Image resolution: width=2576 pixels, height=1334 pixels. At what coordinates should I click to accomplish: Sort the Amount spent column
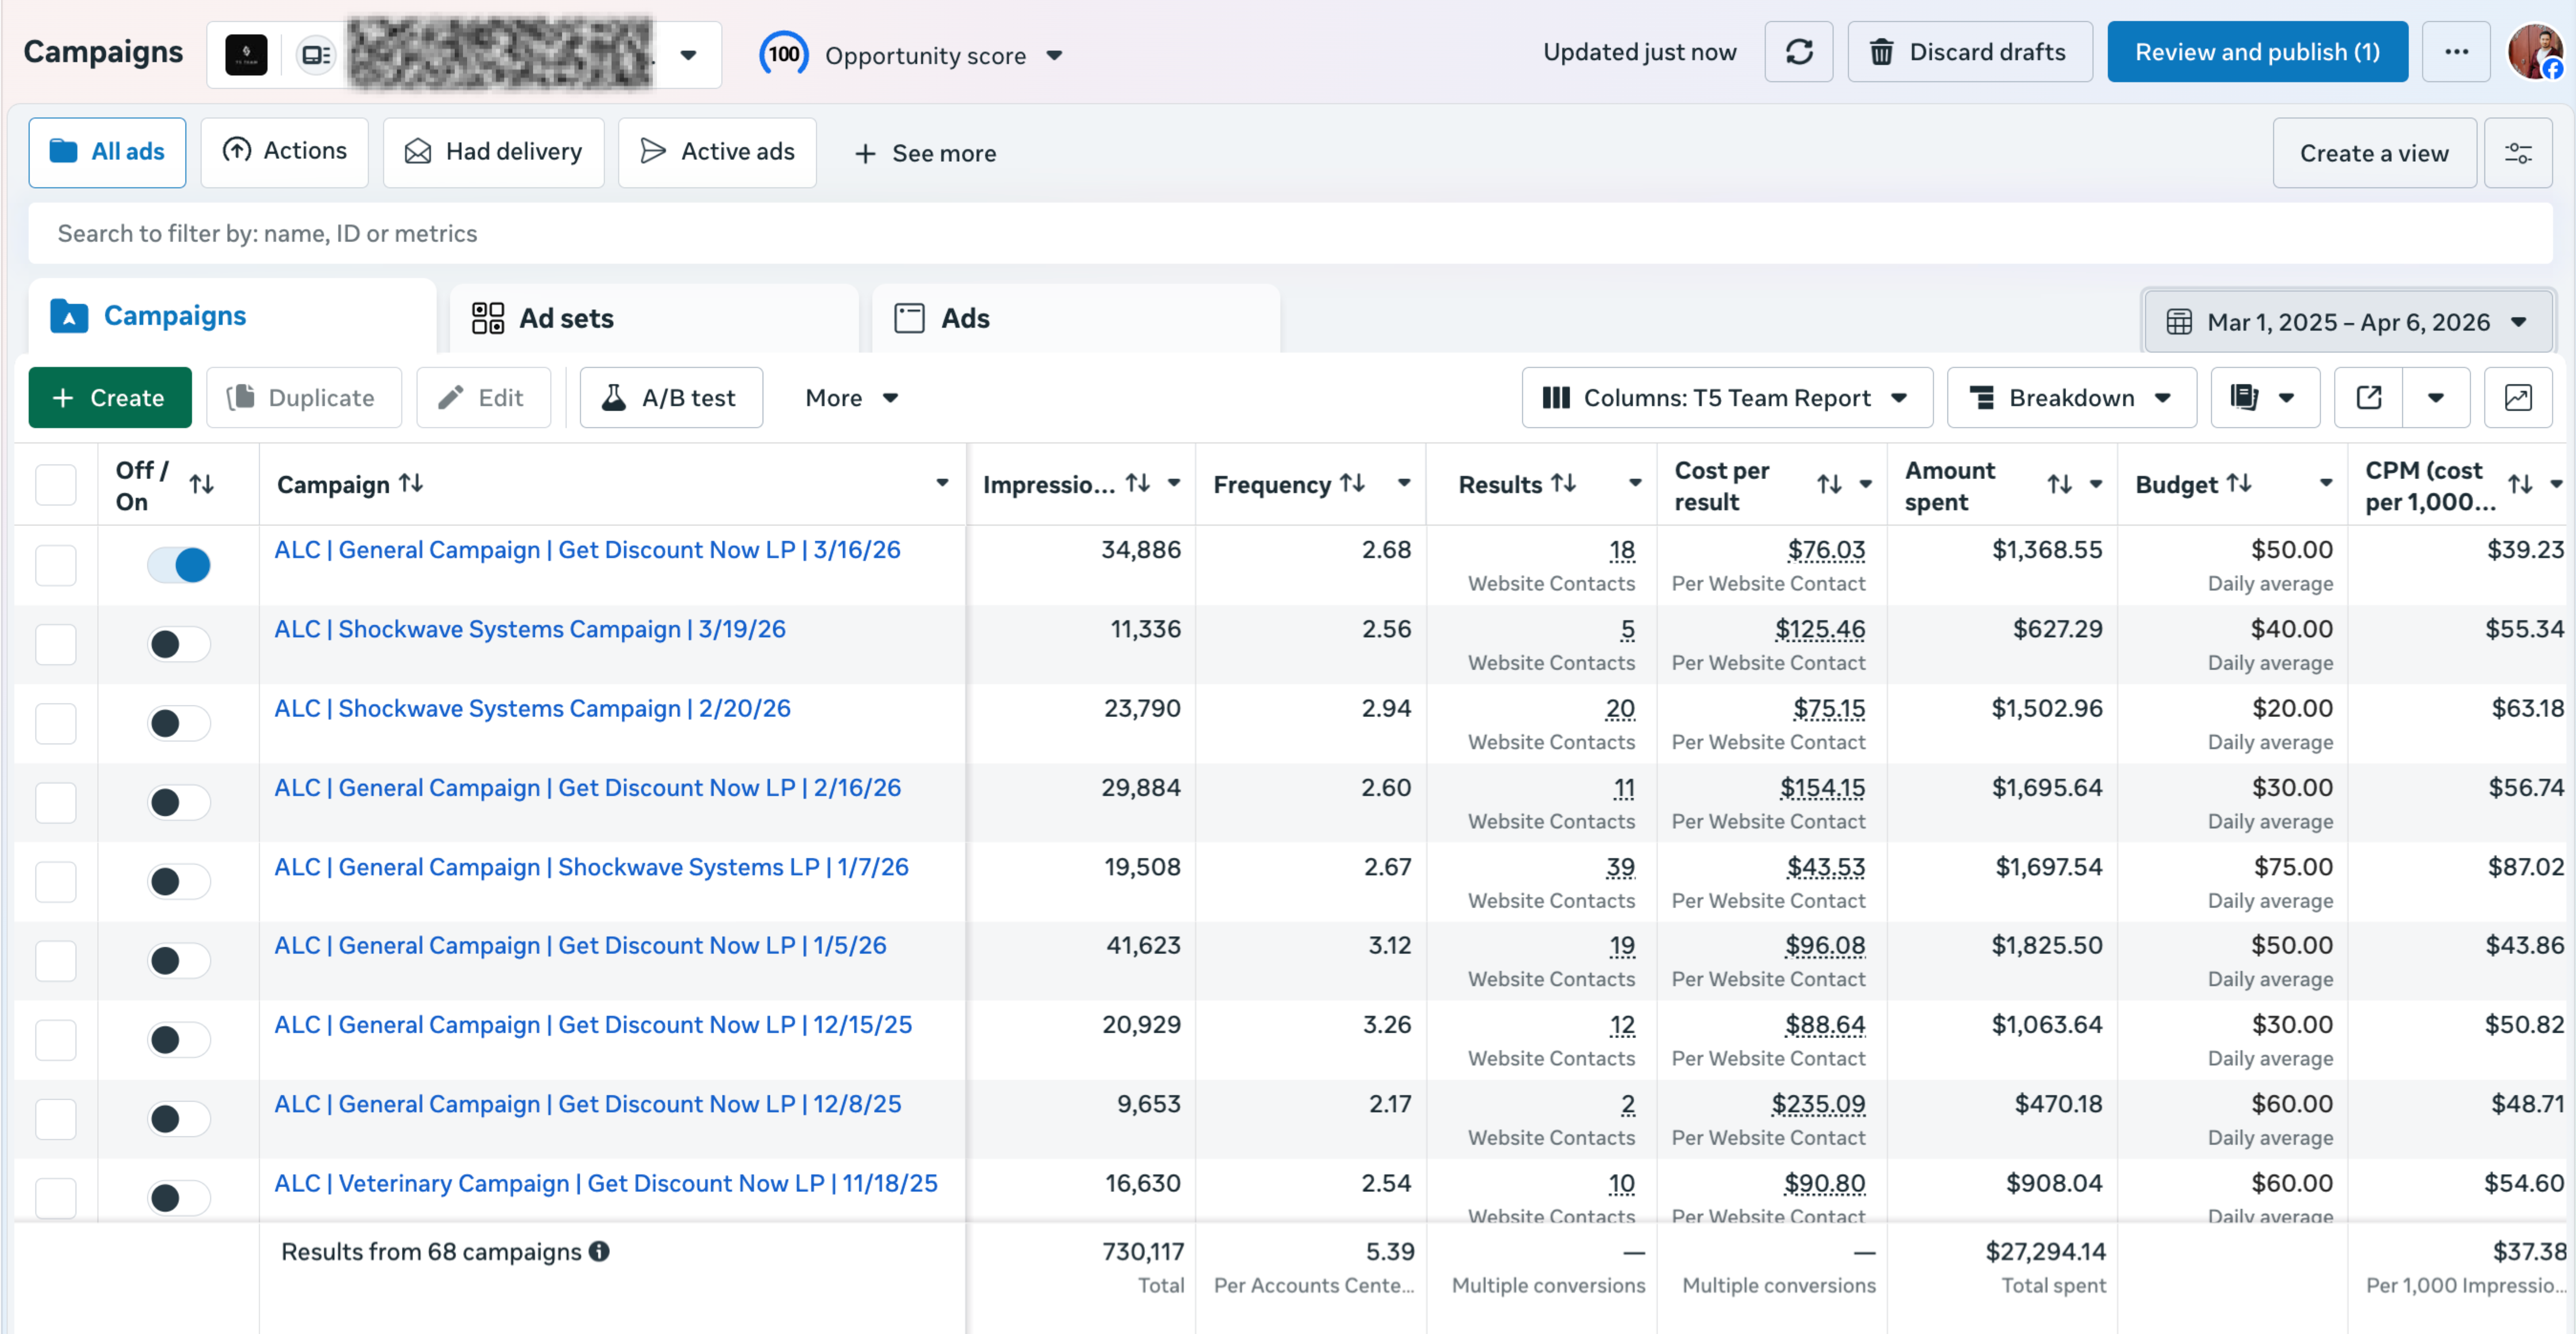tap(2059, 485)
